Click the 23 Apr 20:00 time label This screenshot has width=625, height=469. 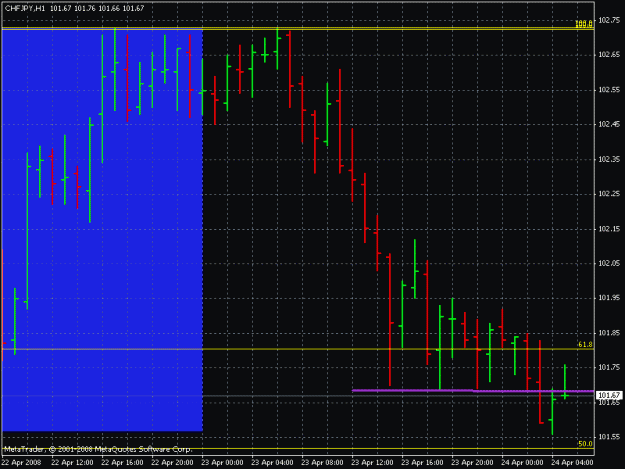coord(472,463)
